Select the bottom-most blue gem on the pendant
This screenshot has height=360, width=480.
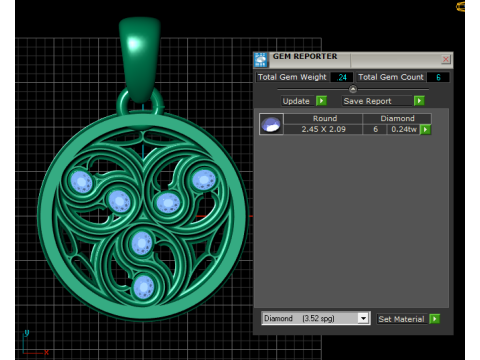pos(144,287)
